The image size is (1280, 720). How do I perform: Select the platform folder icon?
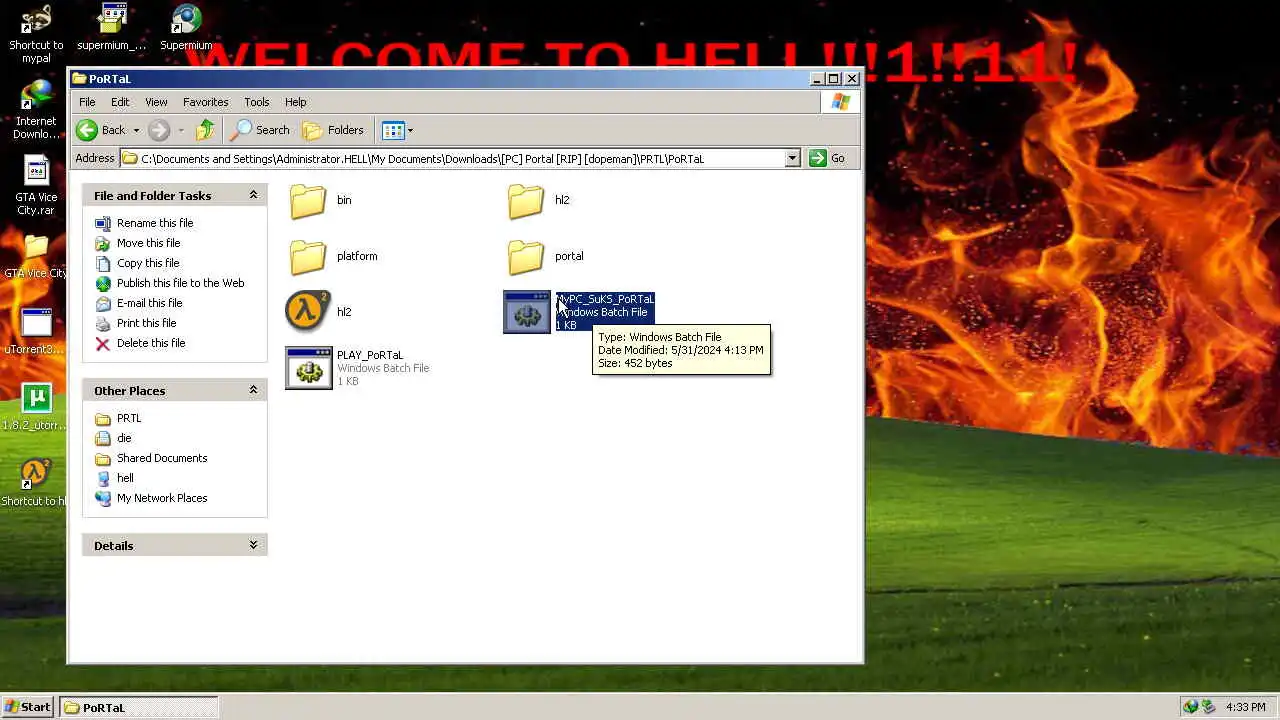point(308,256)
